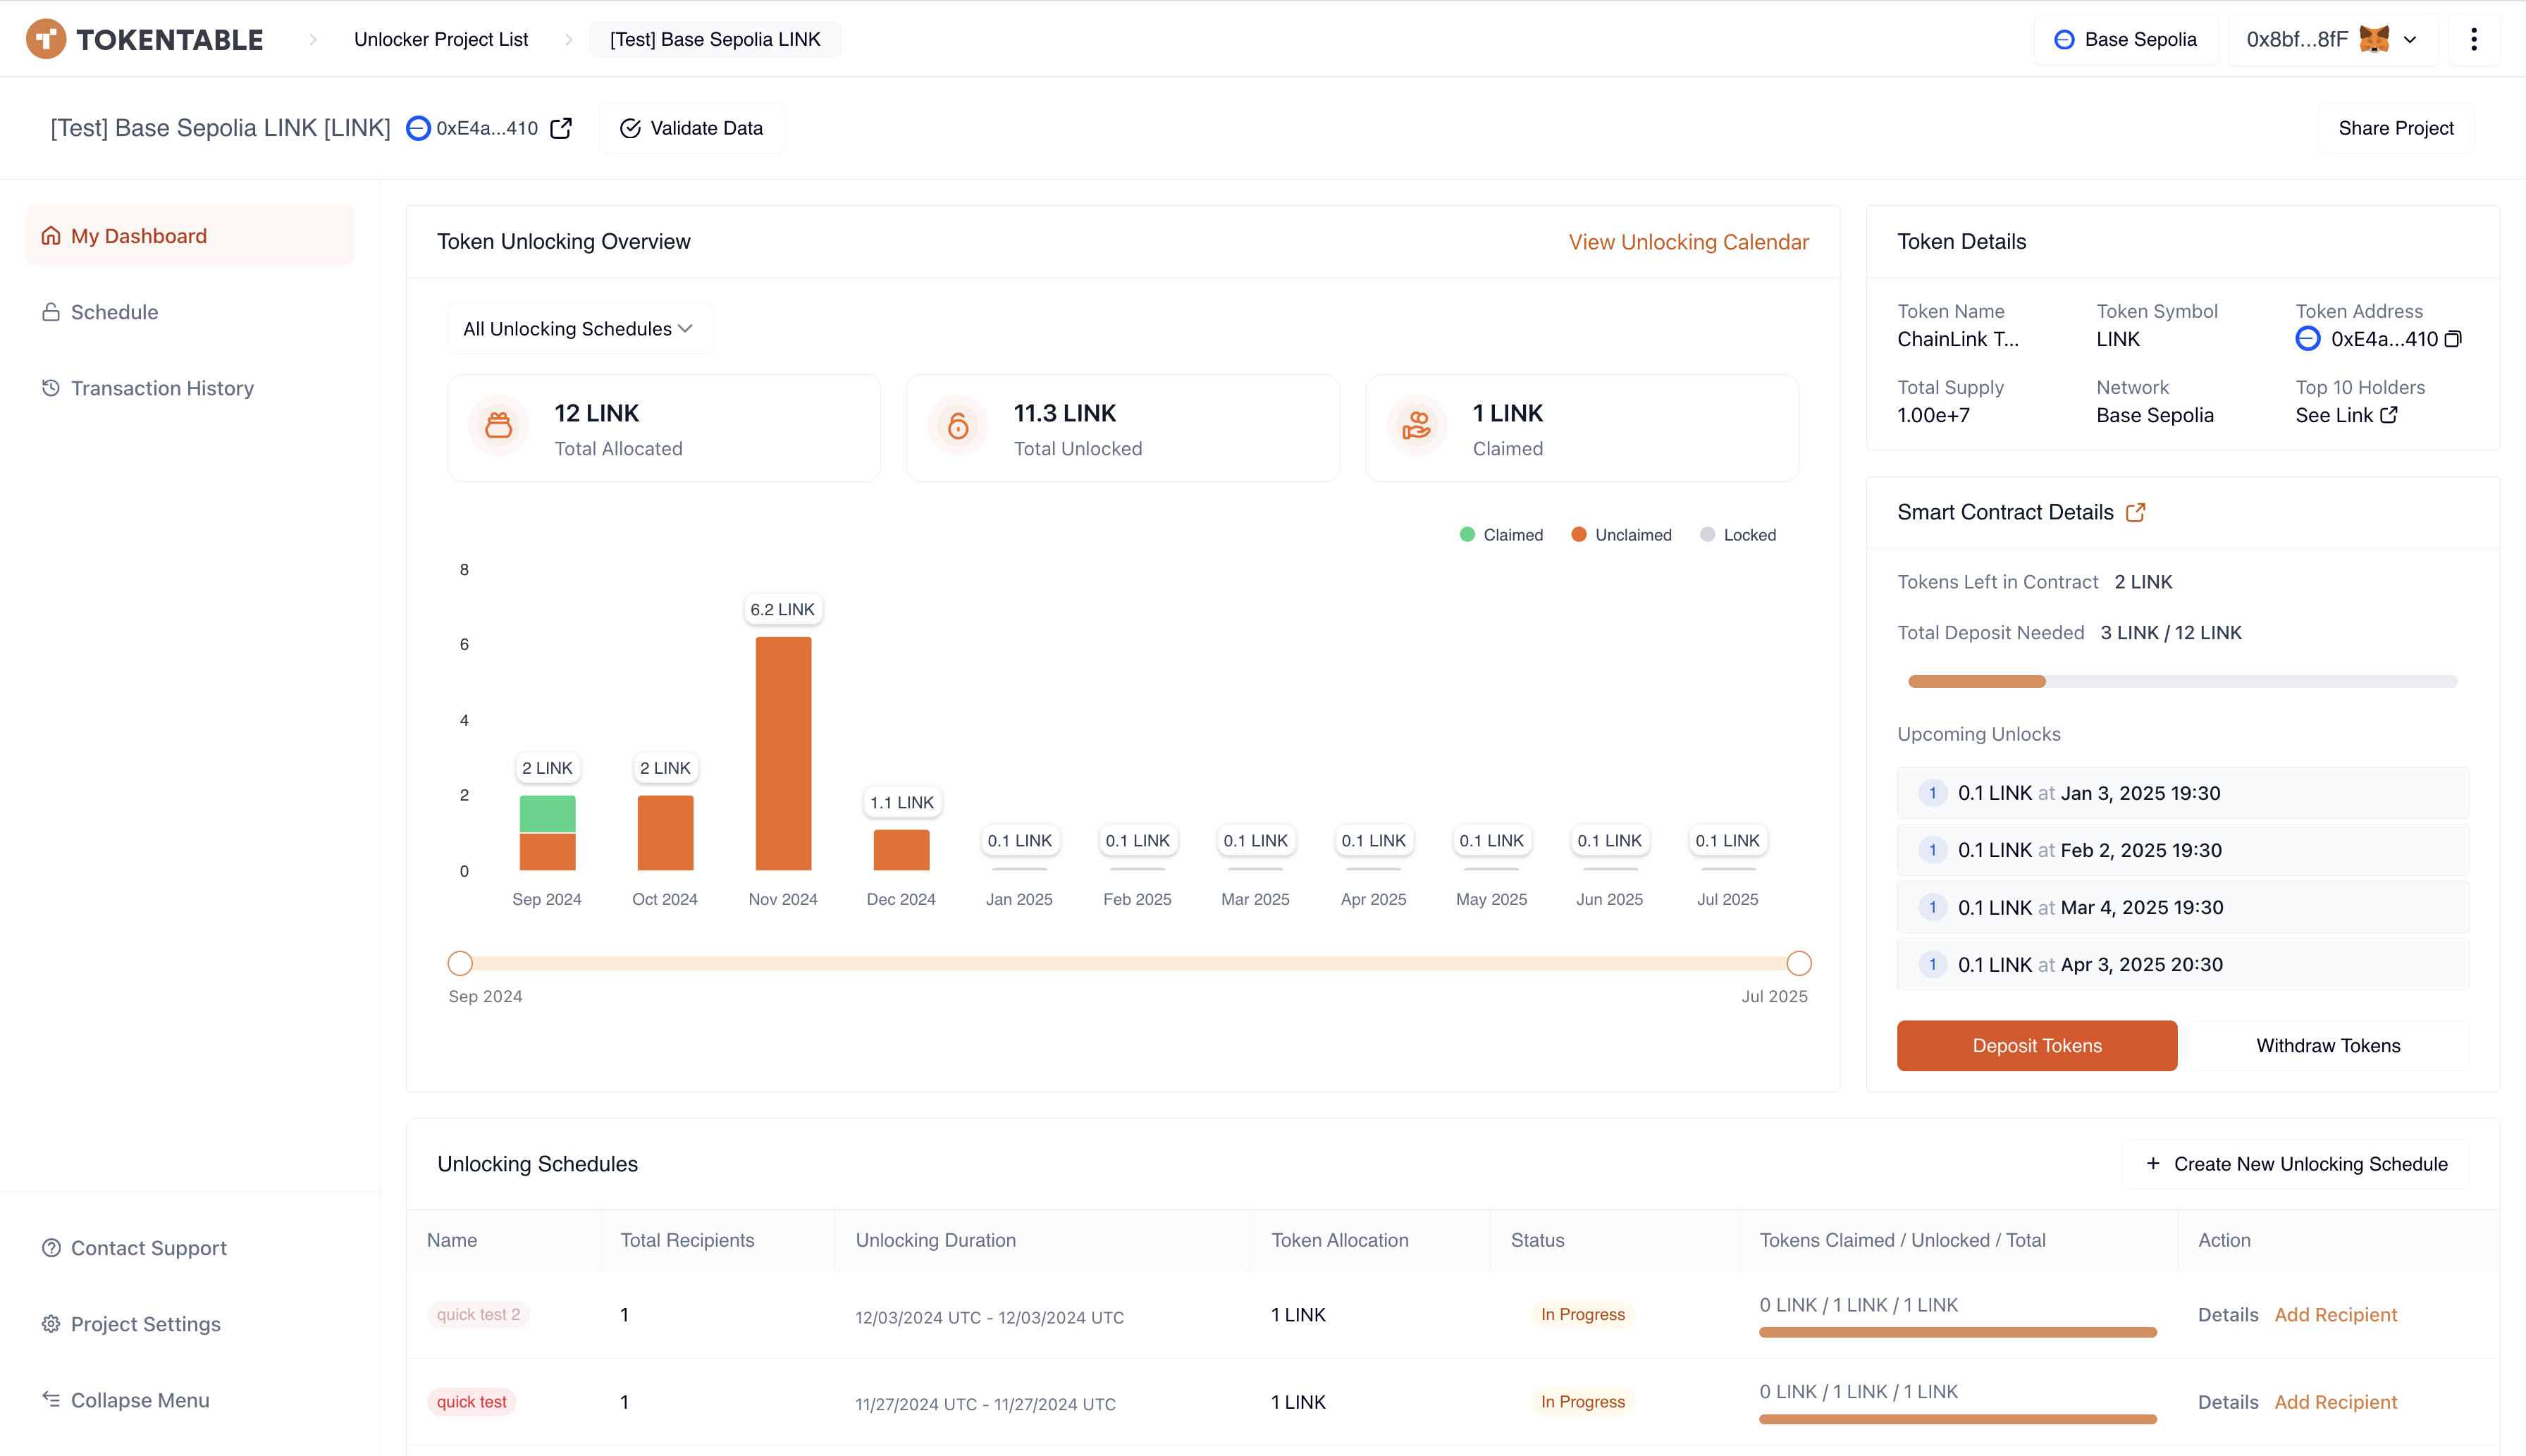
Task: Go to Schedule in sidebar
Action: pos(114,312)
